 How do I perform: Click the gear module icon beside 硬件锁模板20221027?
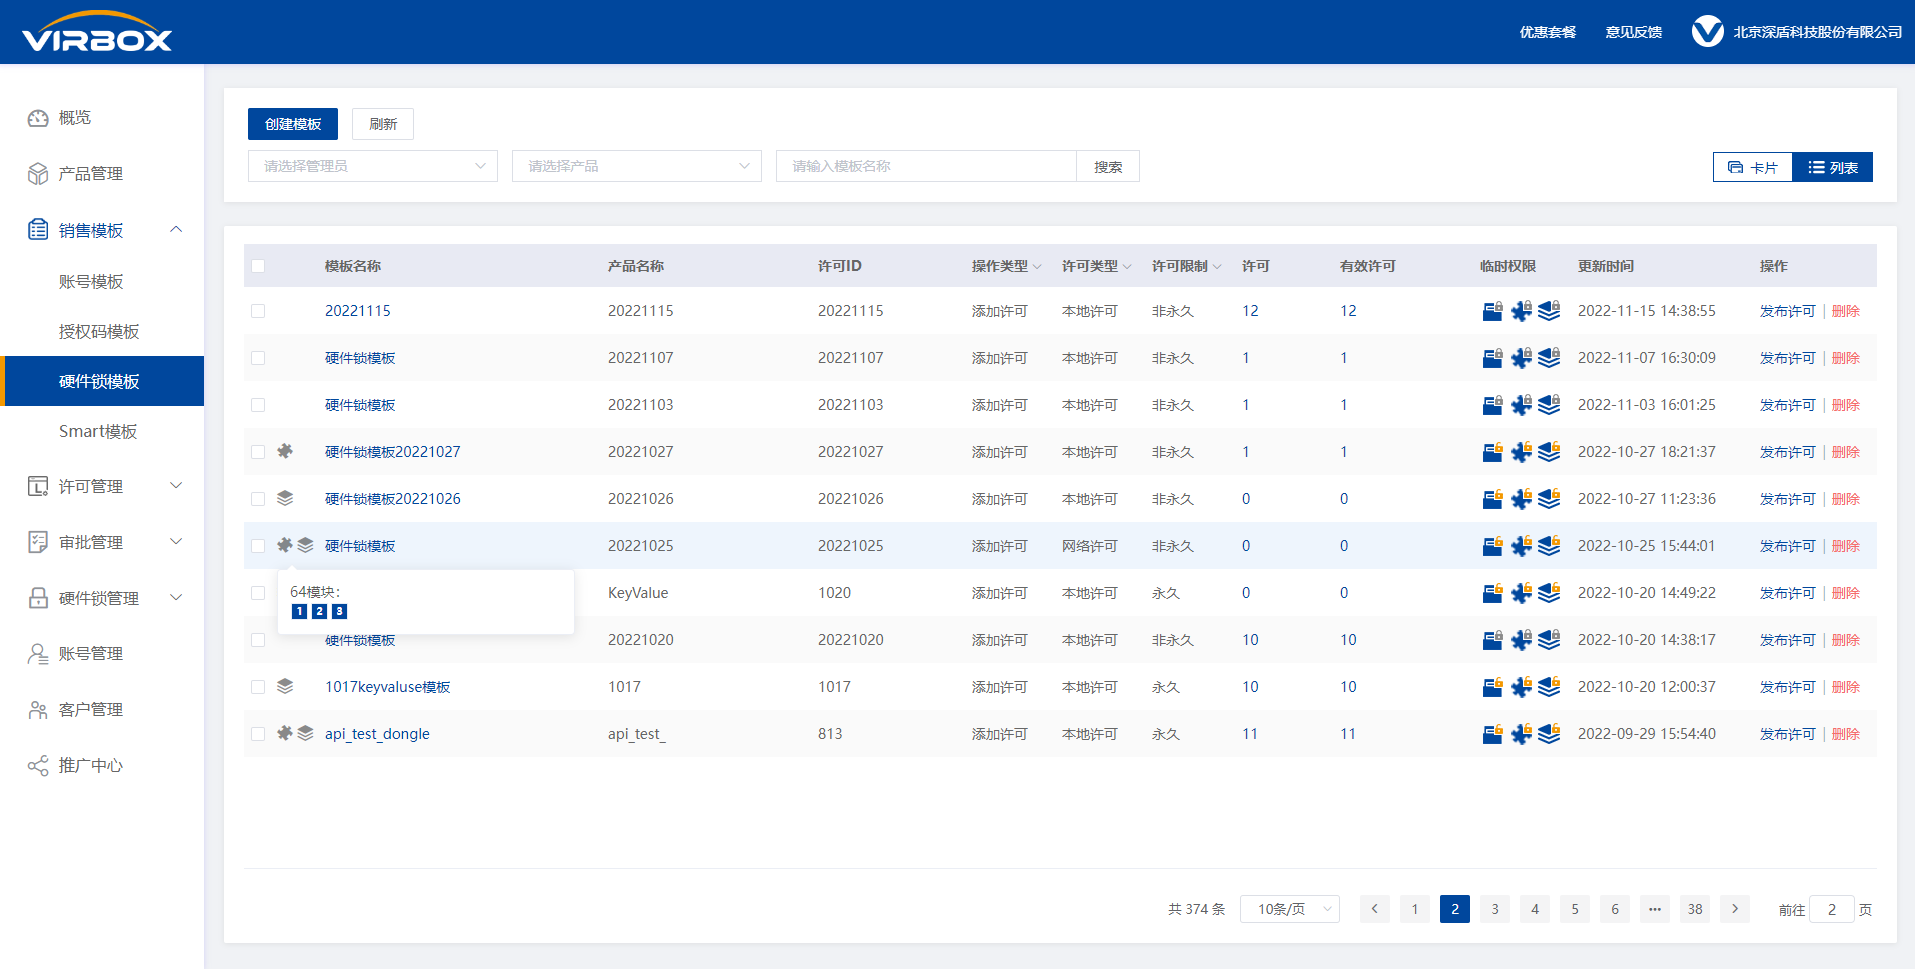coord(285,451)
